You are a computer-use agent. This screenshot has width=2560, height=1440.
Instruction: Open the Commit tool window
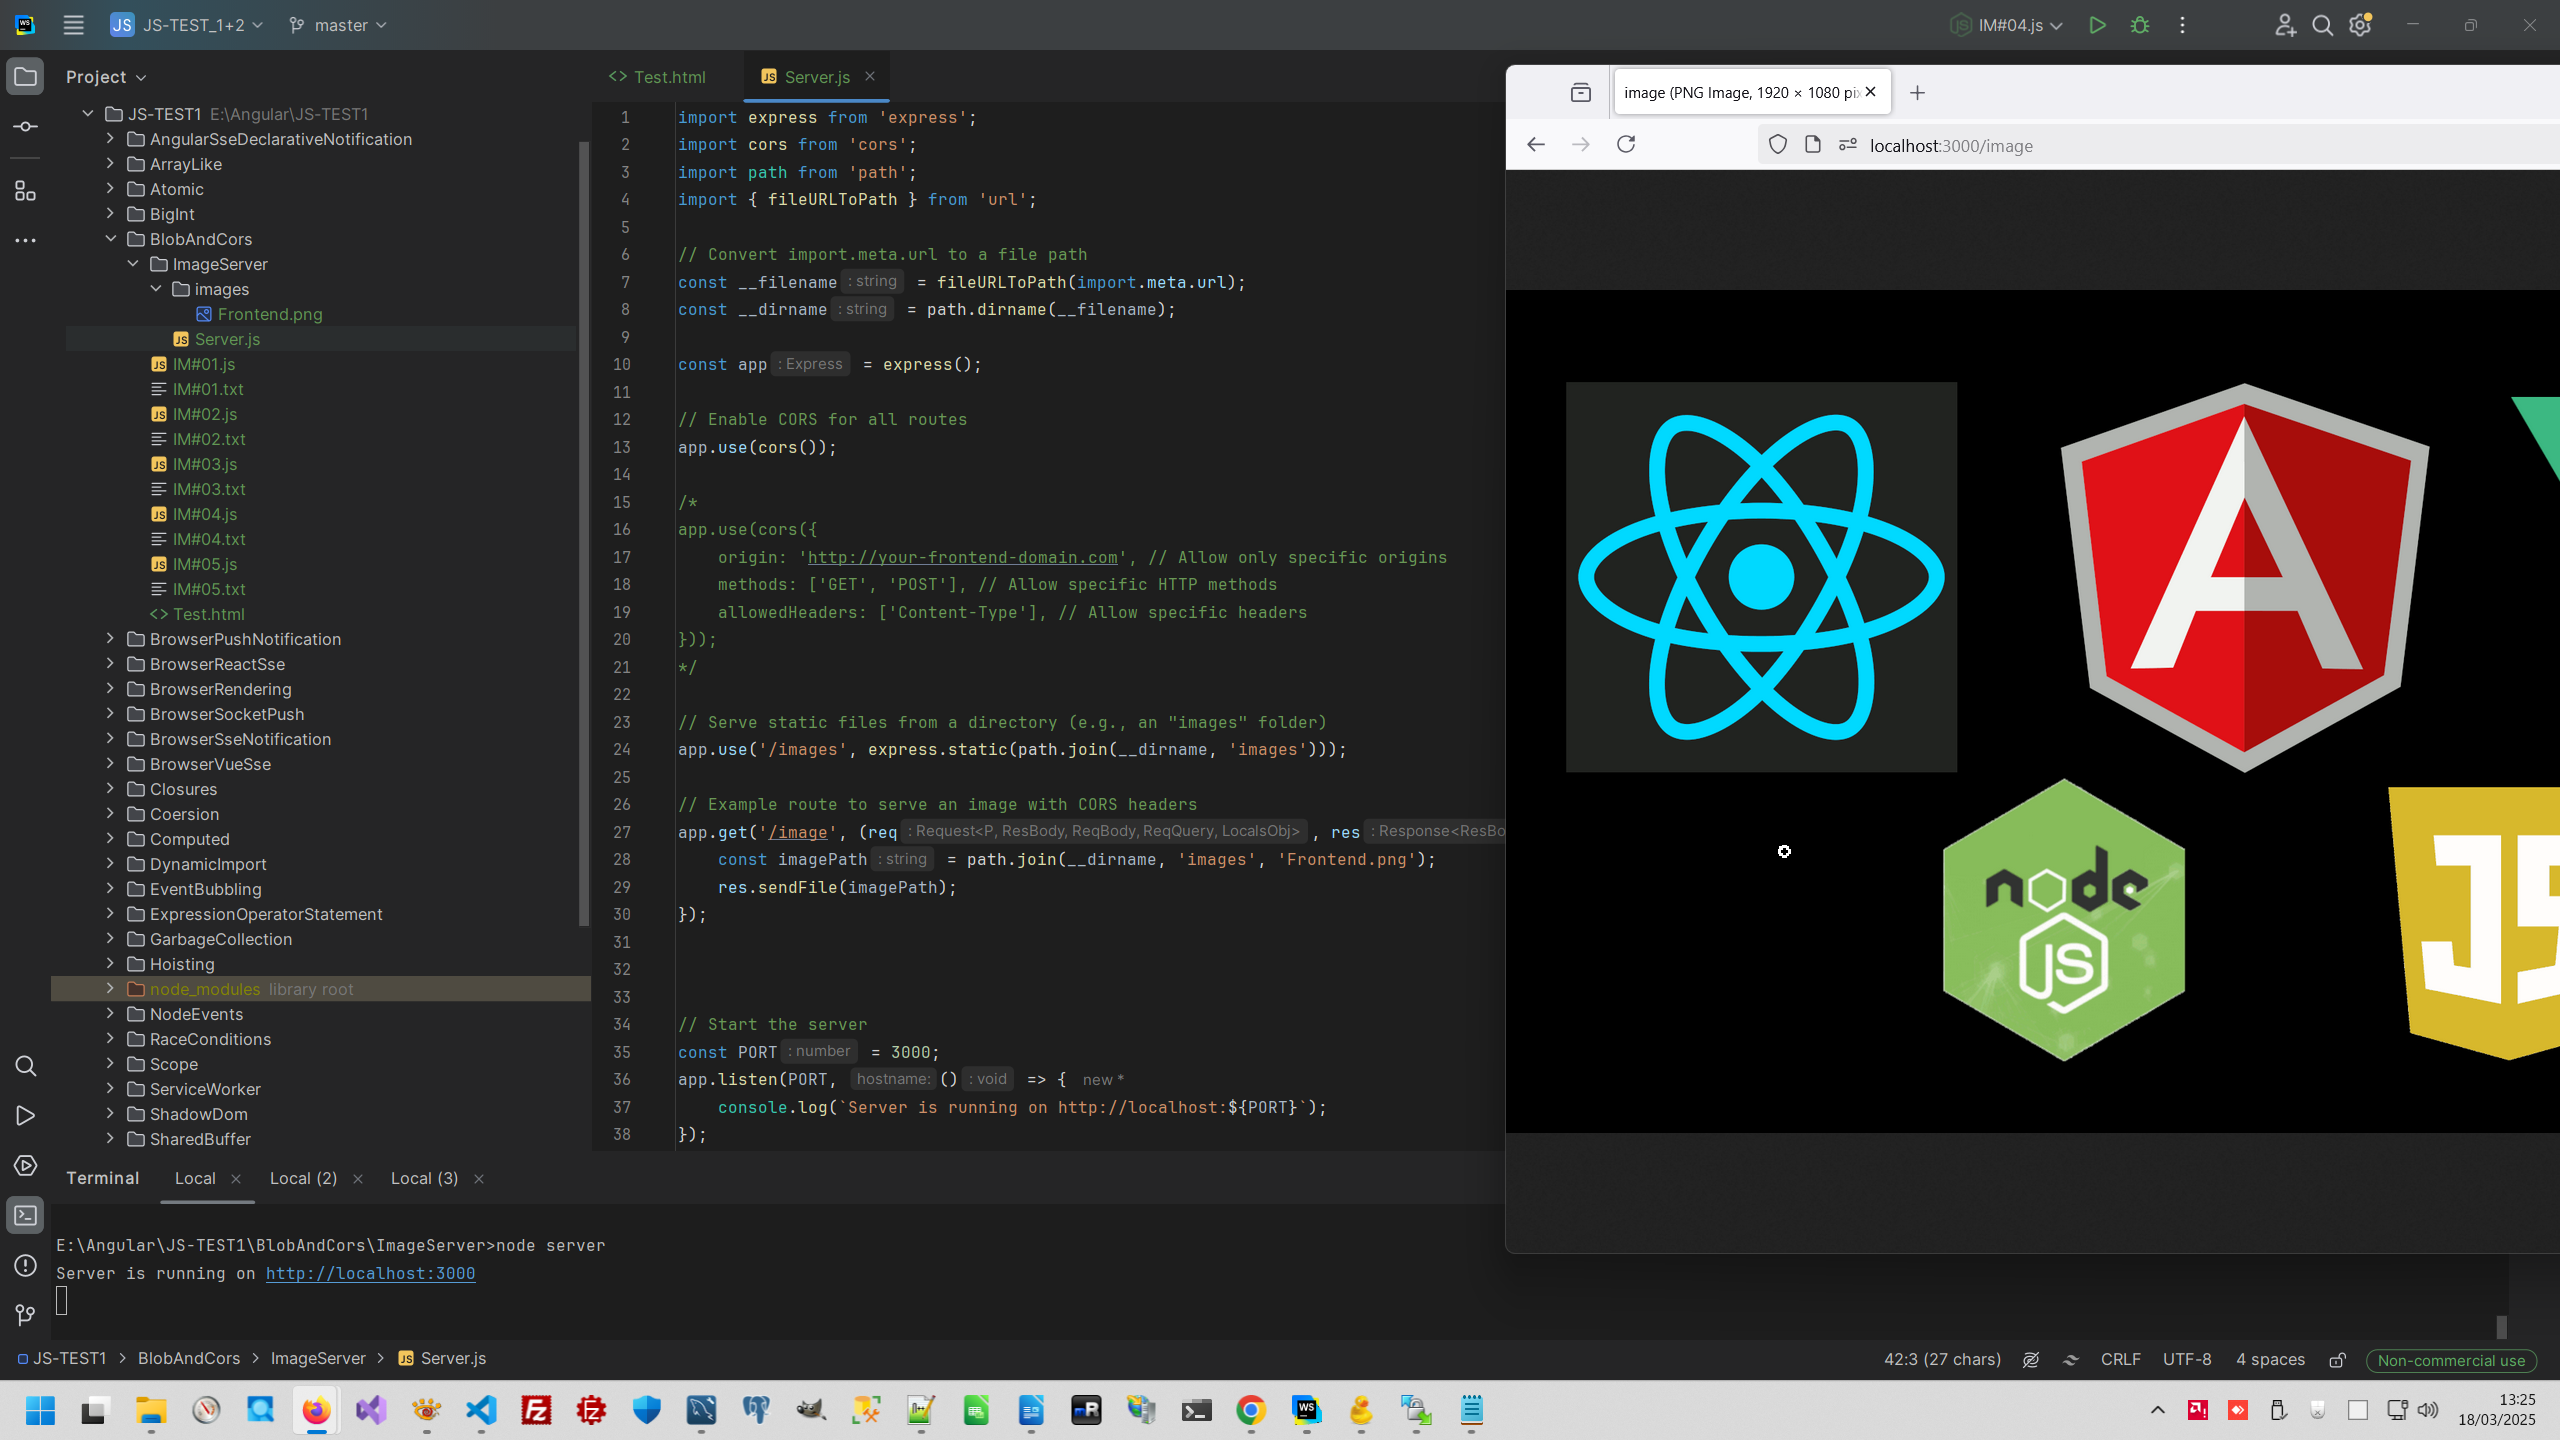pyautogui.click(x=26, y=127)
